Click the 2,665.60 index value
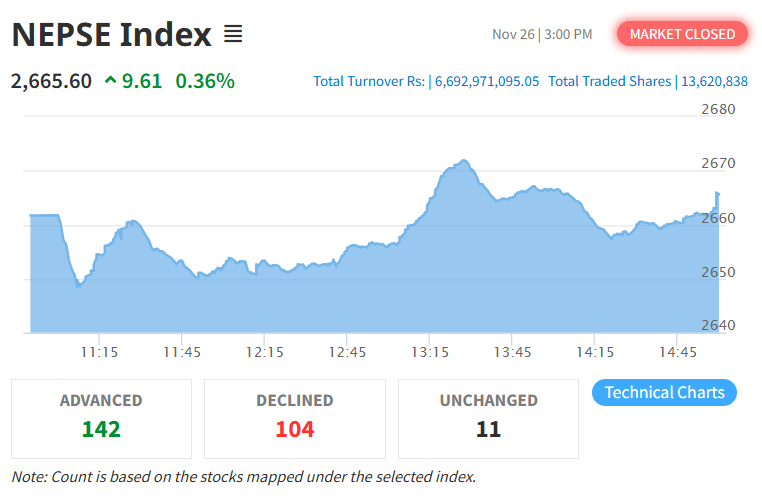Viewport: 762px width, 498px height. point(51,81)
